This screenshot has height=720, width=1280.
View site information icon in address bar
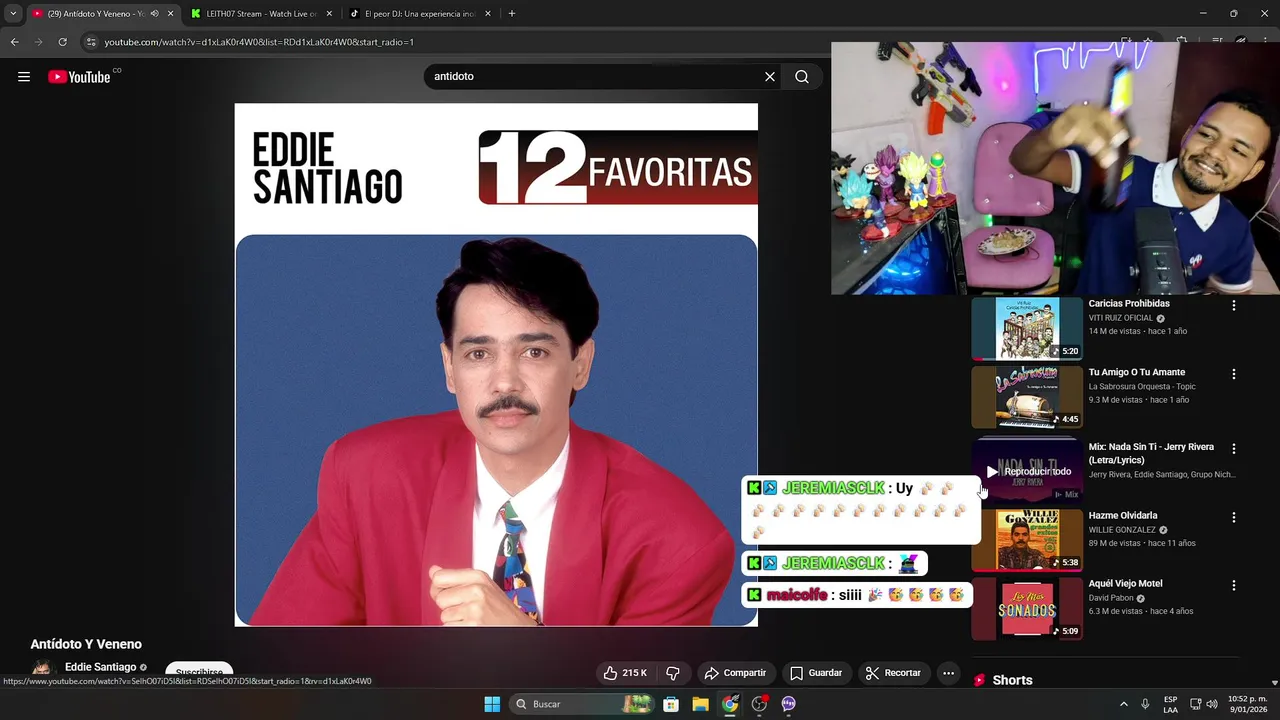91,42
